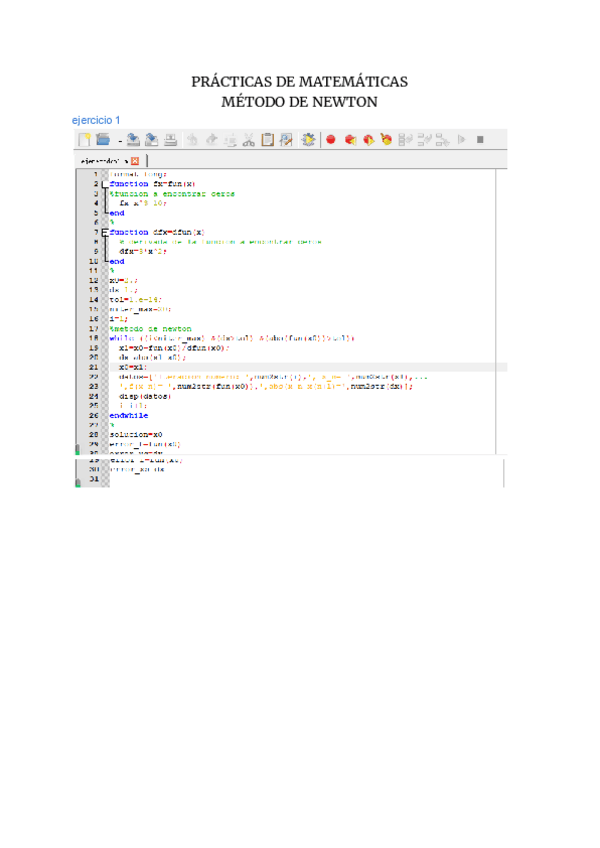The image size is (600, 848).
Task: Click the Cut scissors icon
Action: (249, 140)
